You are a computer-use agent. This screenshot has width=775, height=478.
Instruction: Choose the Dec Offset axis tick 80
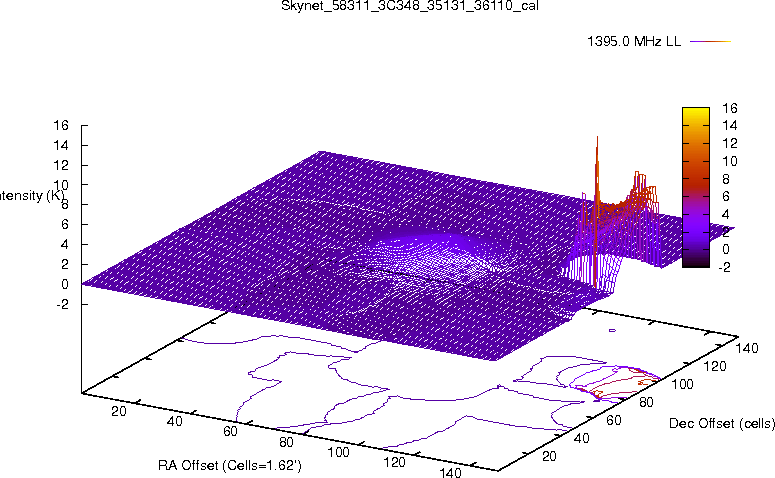646,402
